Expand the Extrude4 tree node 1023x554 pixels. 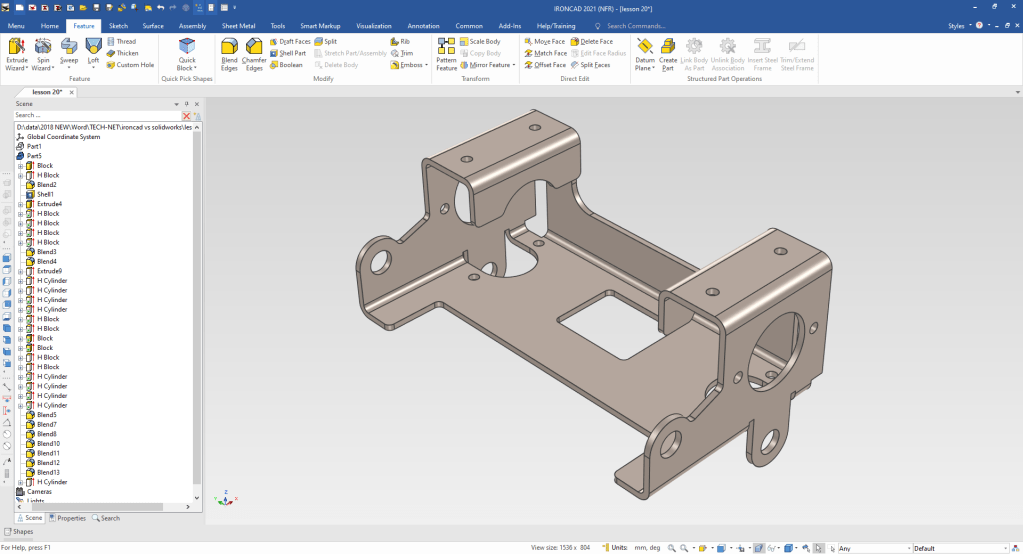pos(20,204)
